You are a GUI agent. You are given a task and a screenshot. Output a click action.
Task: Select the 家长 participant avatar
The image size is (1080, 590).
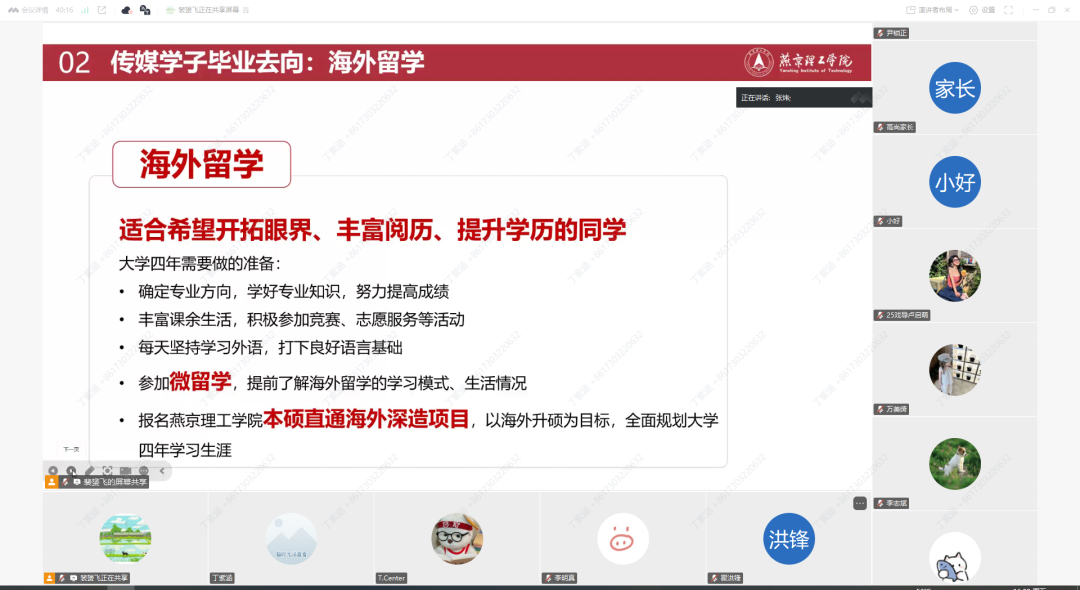(x=955, y=88)
